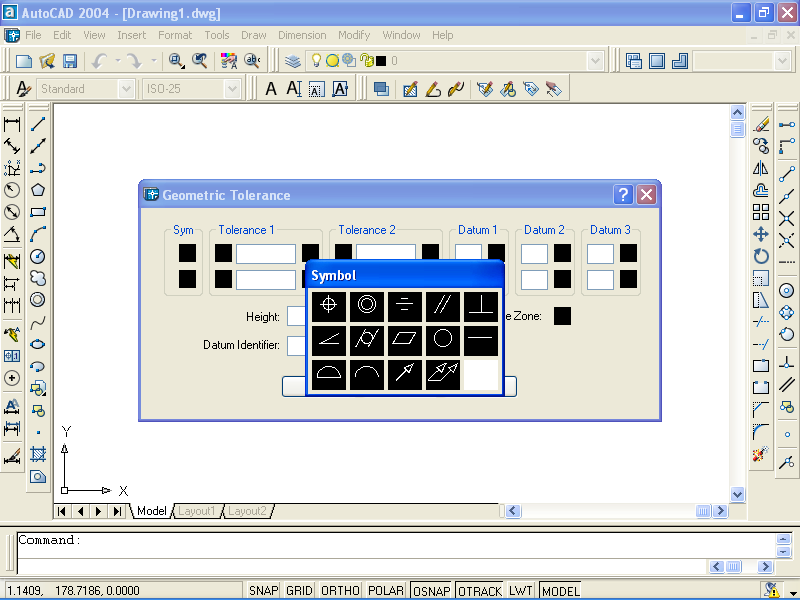Click the New drawing icon
The image size is (800, 600).
click(x=24, y=61)
